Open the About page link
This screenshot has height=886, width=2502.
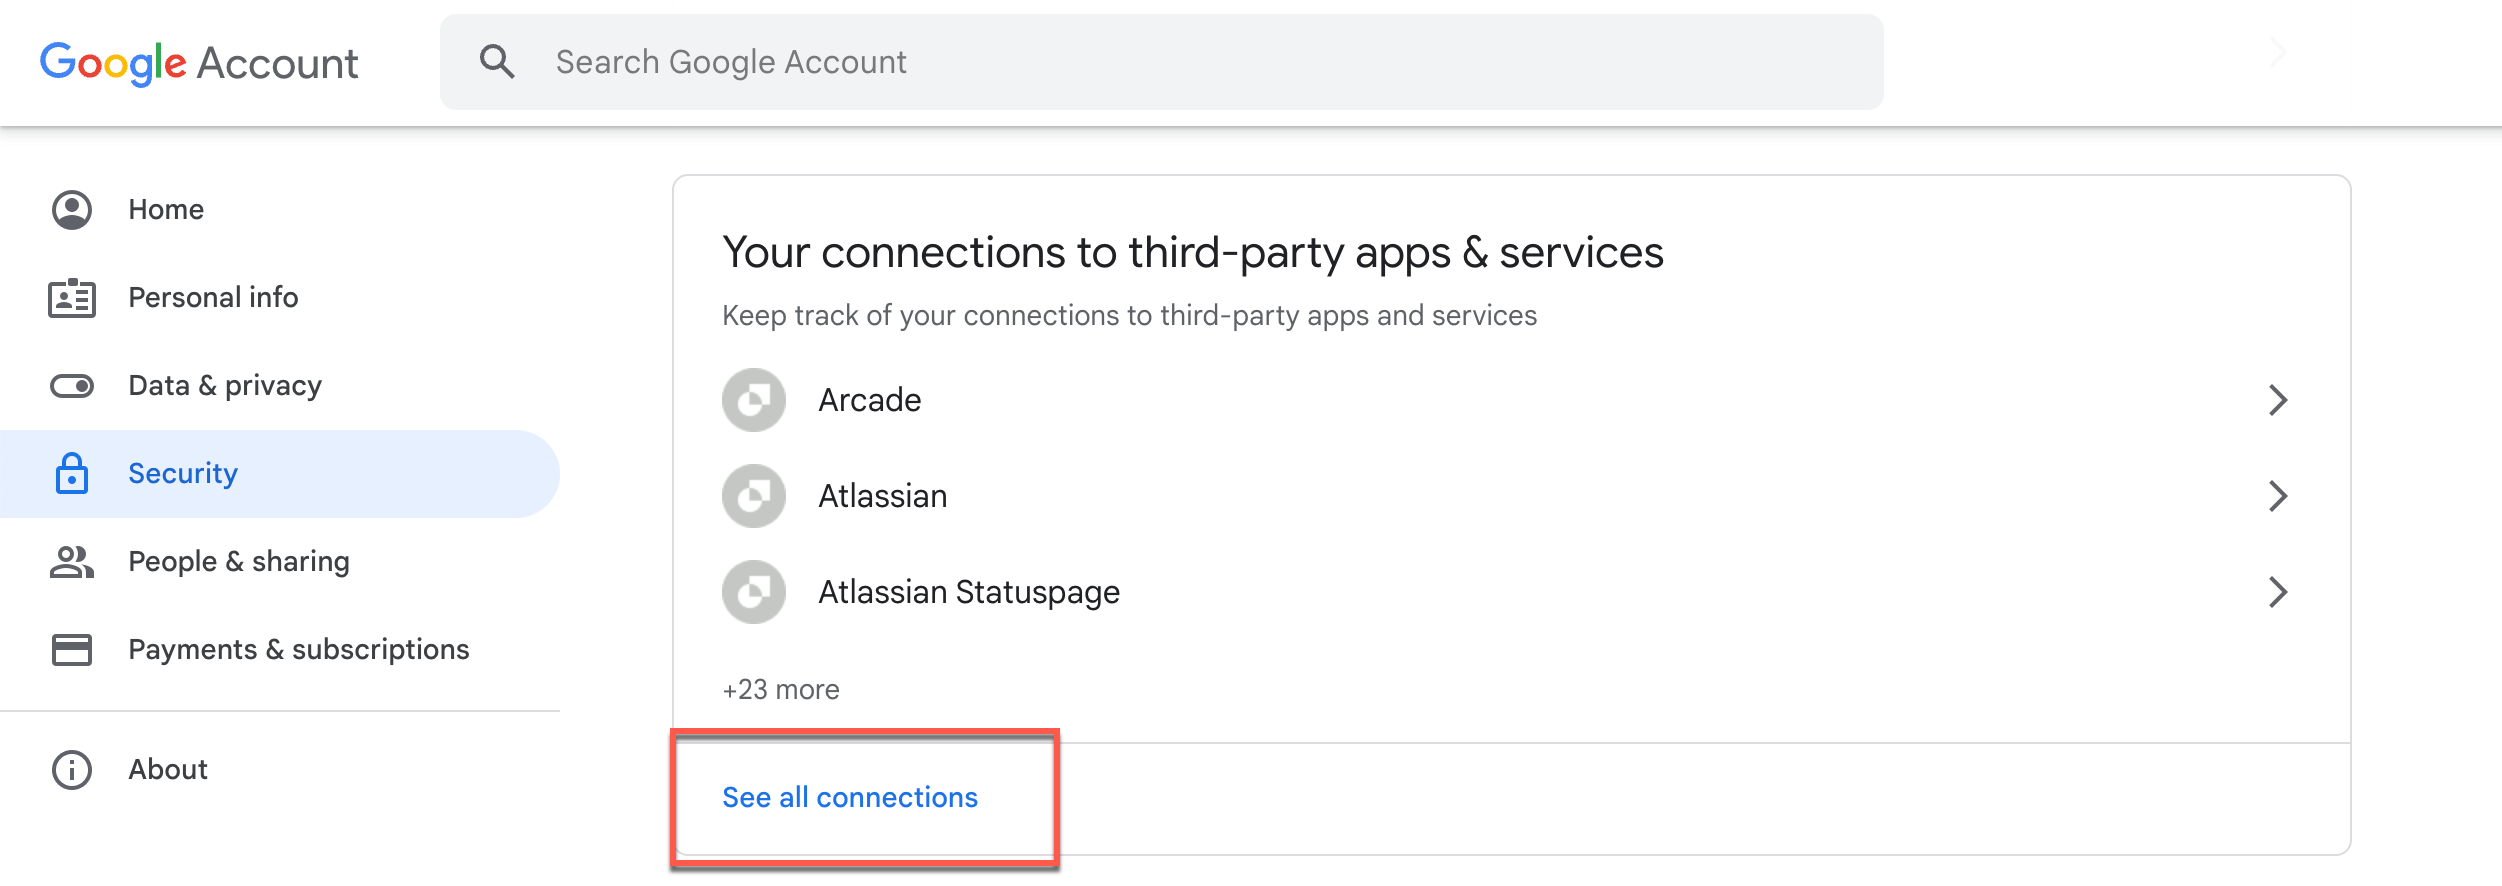(280, 770)
